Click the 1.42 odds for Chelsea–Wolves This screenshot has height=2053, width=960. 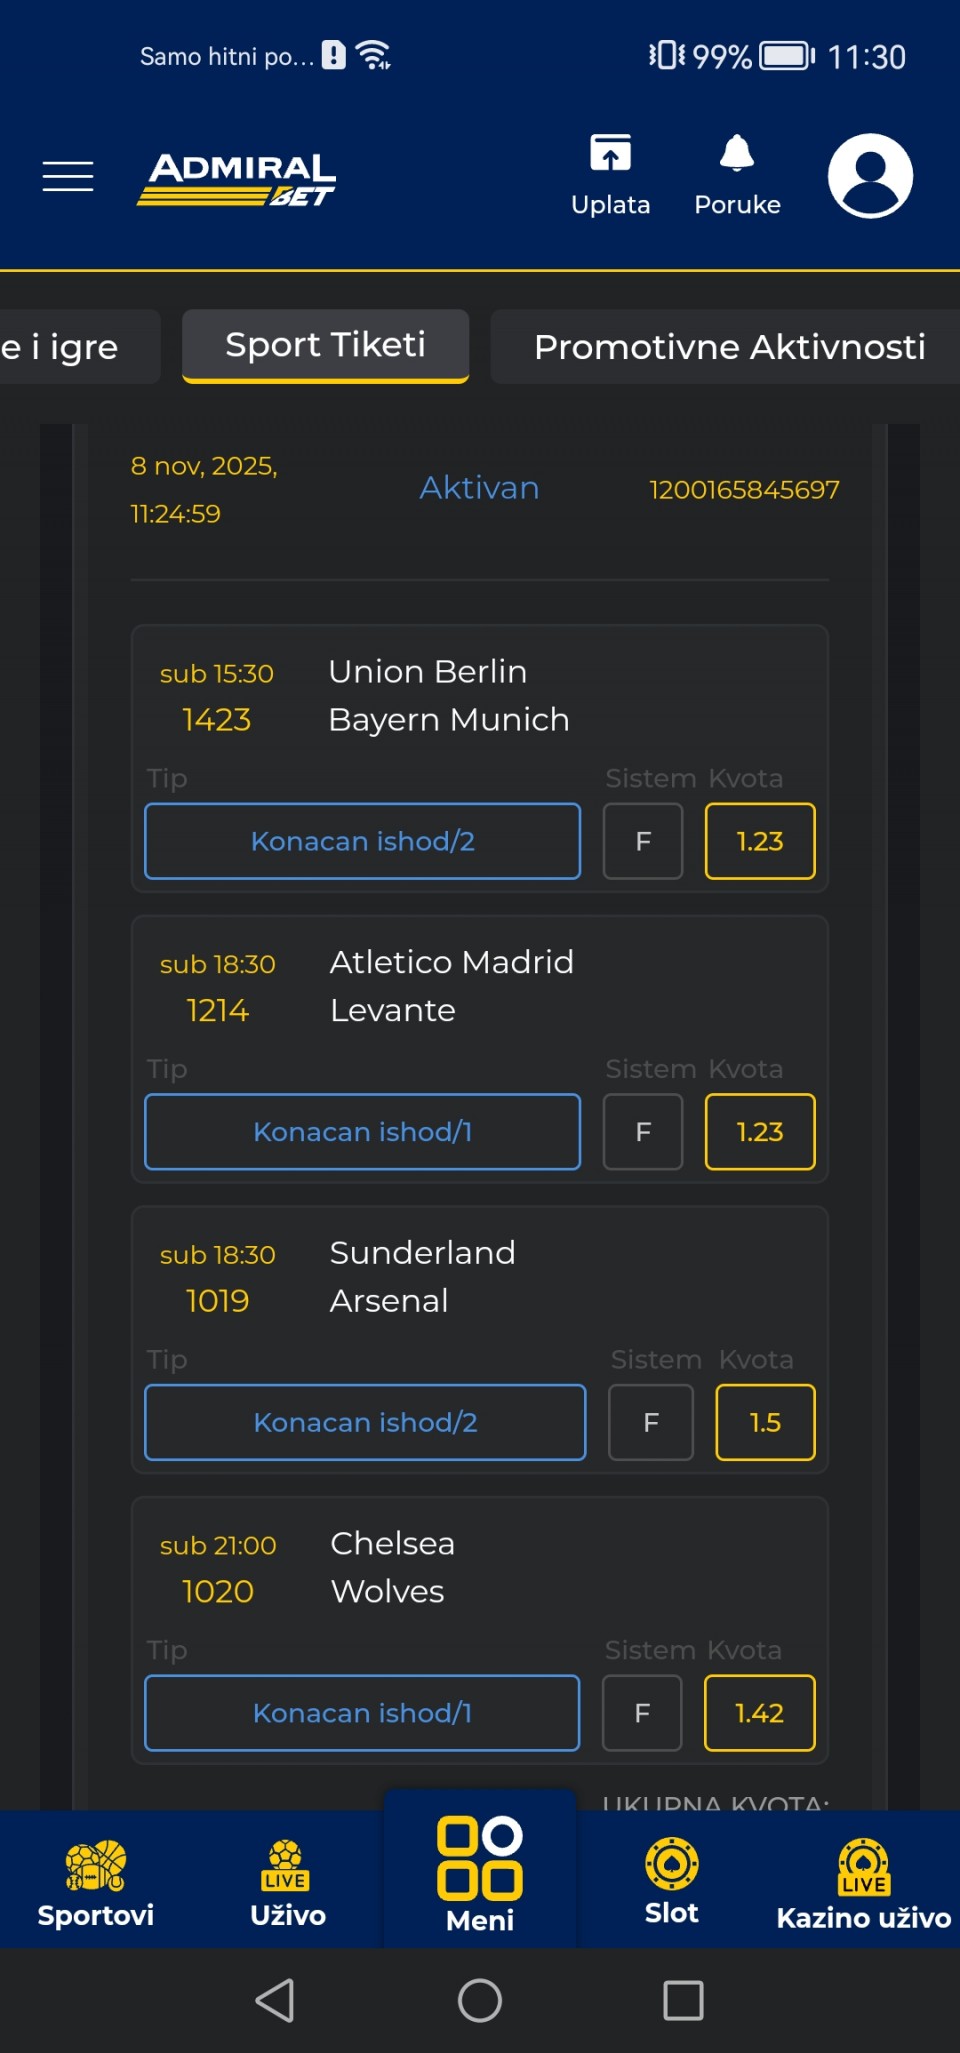tap(759, 1713)
